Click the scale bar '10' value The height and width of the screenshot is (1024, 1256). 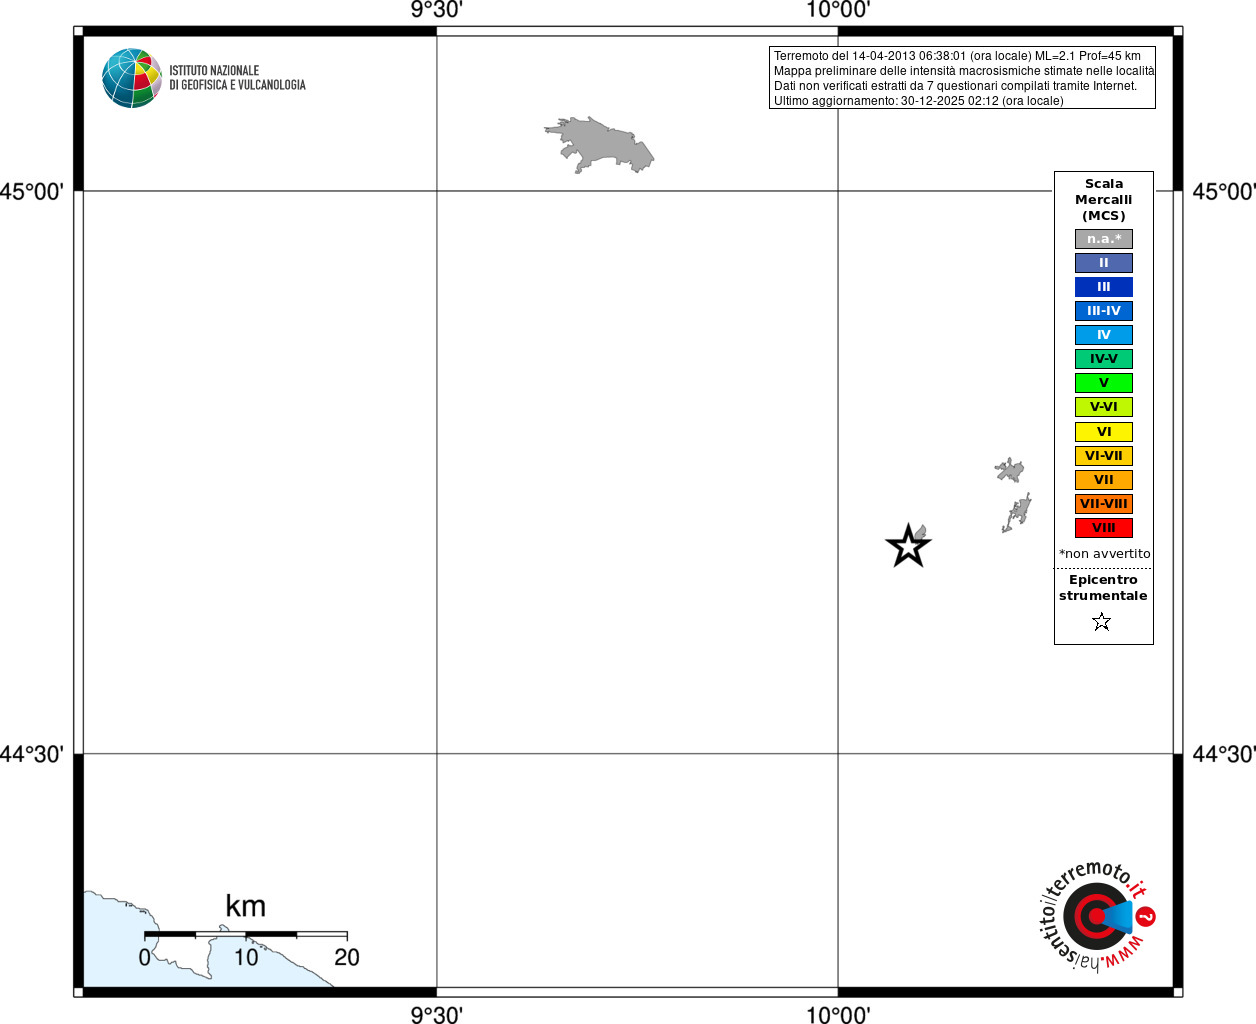click(x=246, y=958)
